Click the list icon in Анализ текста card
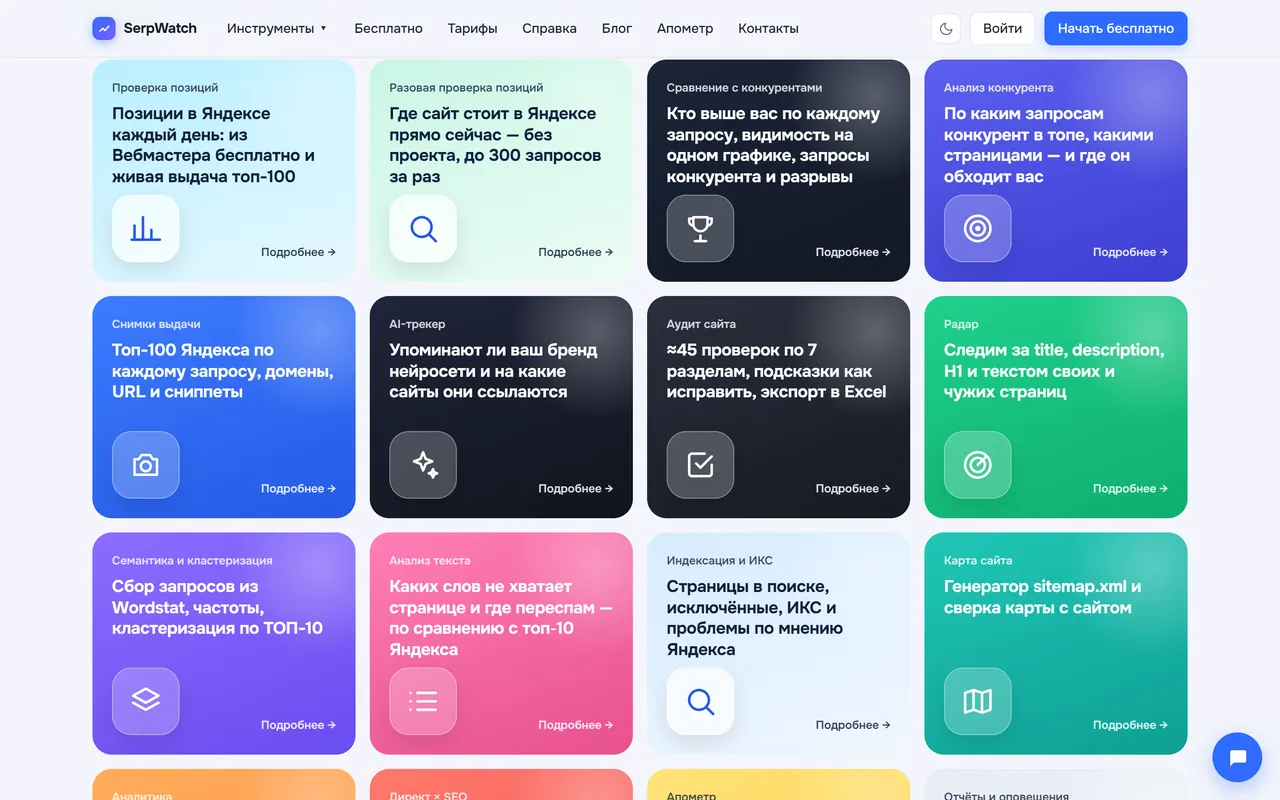The width and height of the screenshot is (1280, 800). coord(423,702)
